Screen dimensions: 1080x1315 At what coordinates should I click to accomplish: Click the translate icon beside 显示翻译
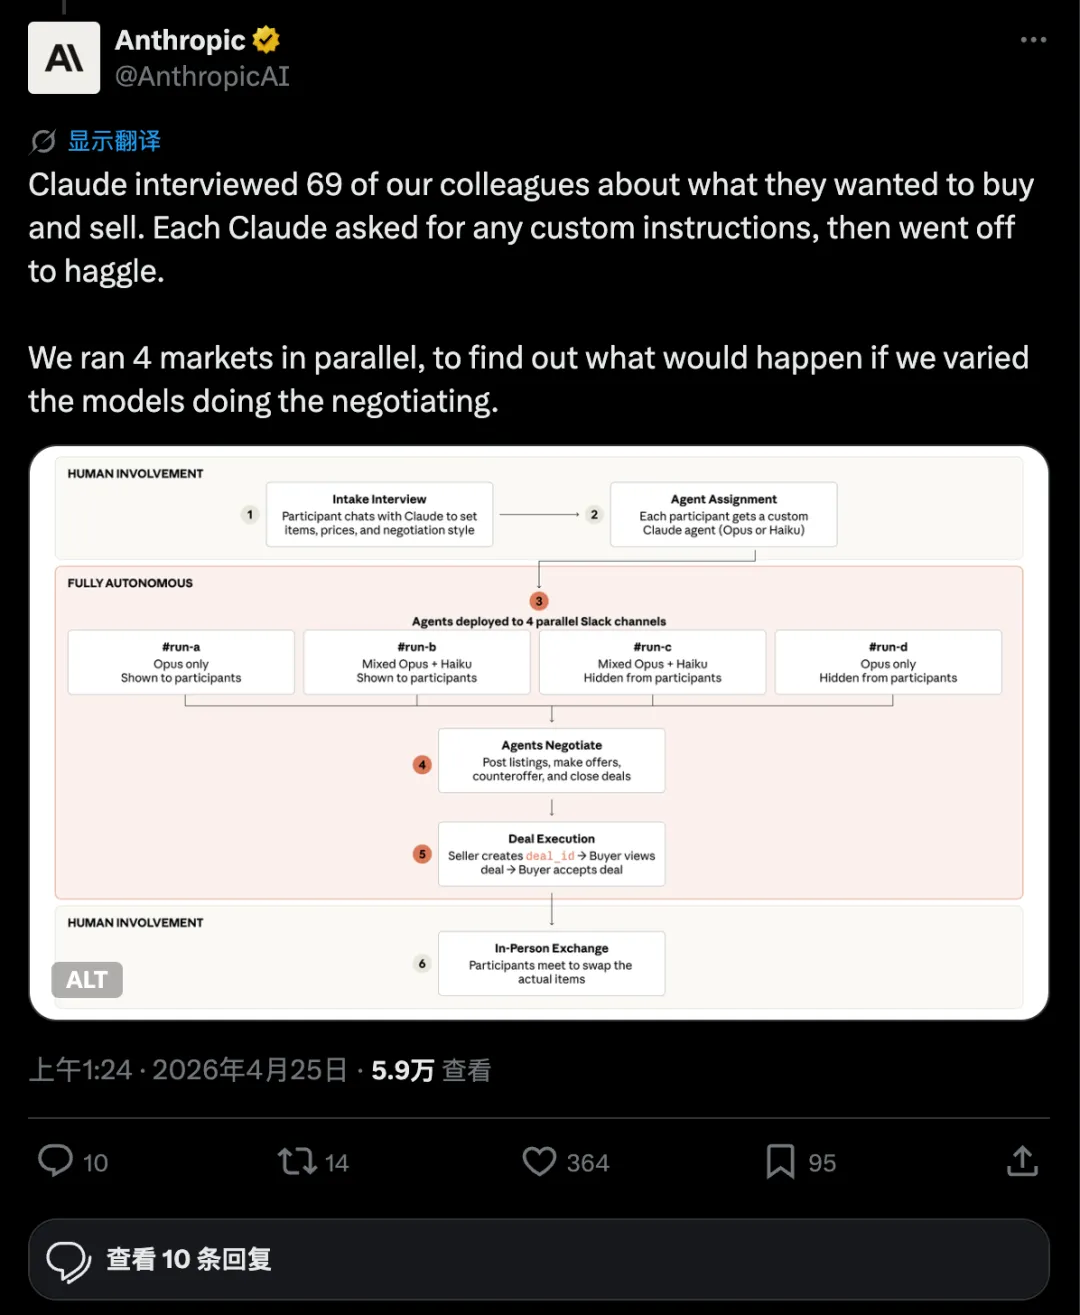click(x=43, y=142)
